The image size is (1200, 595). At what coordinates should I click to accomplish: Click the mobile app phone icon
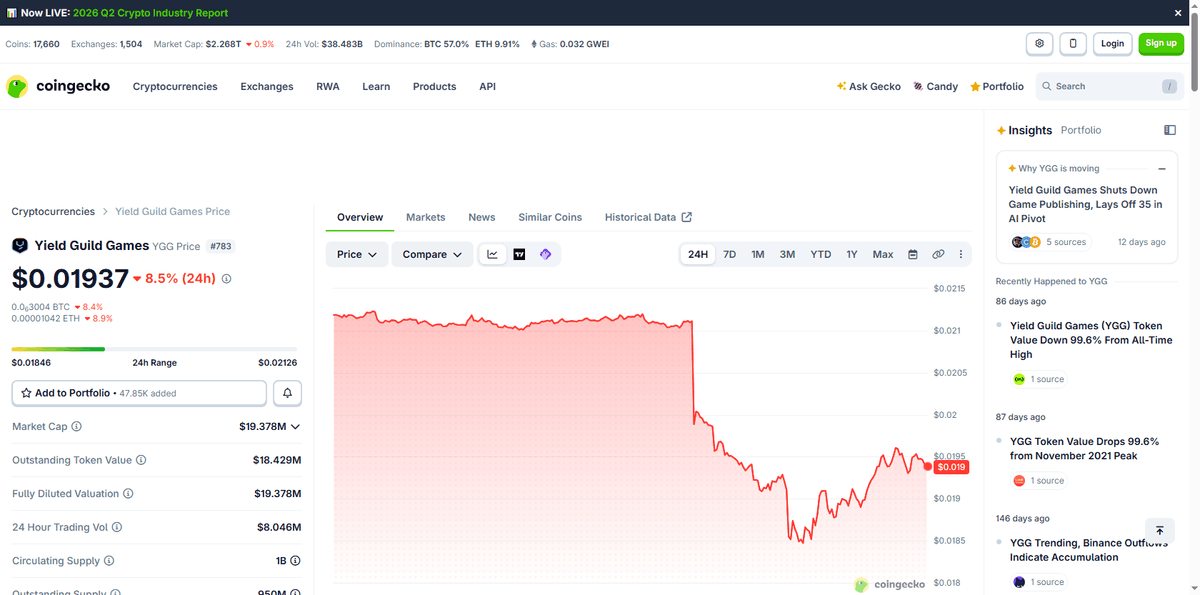point(1073,43)
